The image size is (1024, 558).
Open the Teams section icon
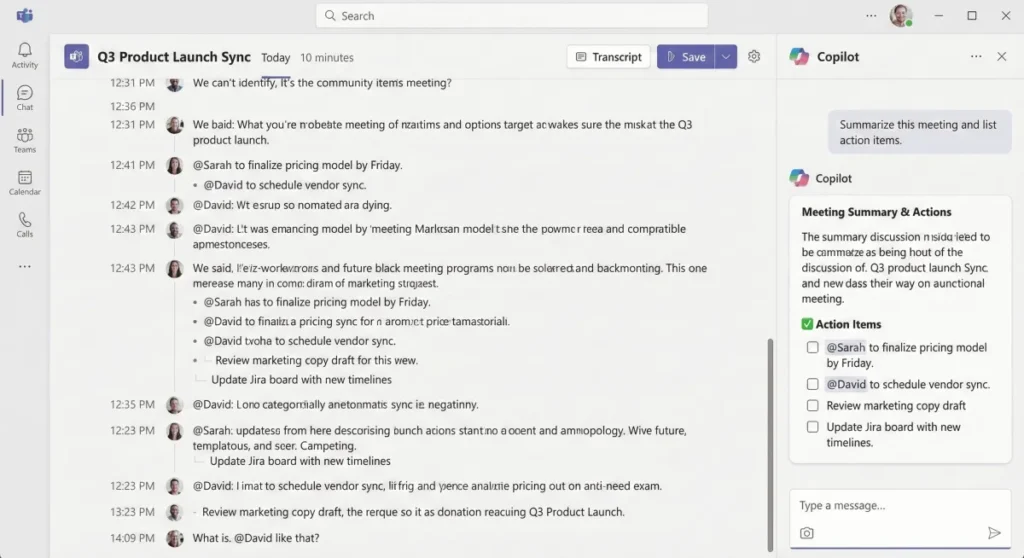point(25,140)
